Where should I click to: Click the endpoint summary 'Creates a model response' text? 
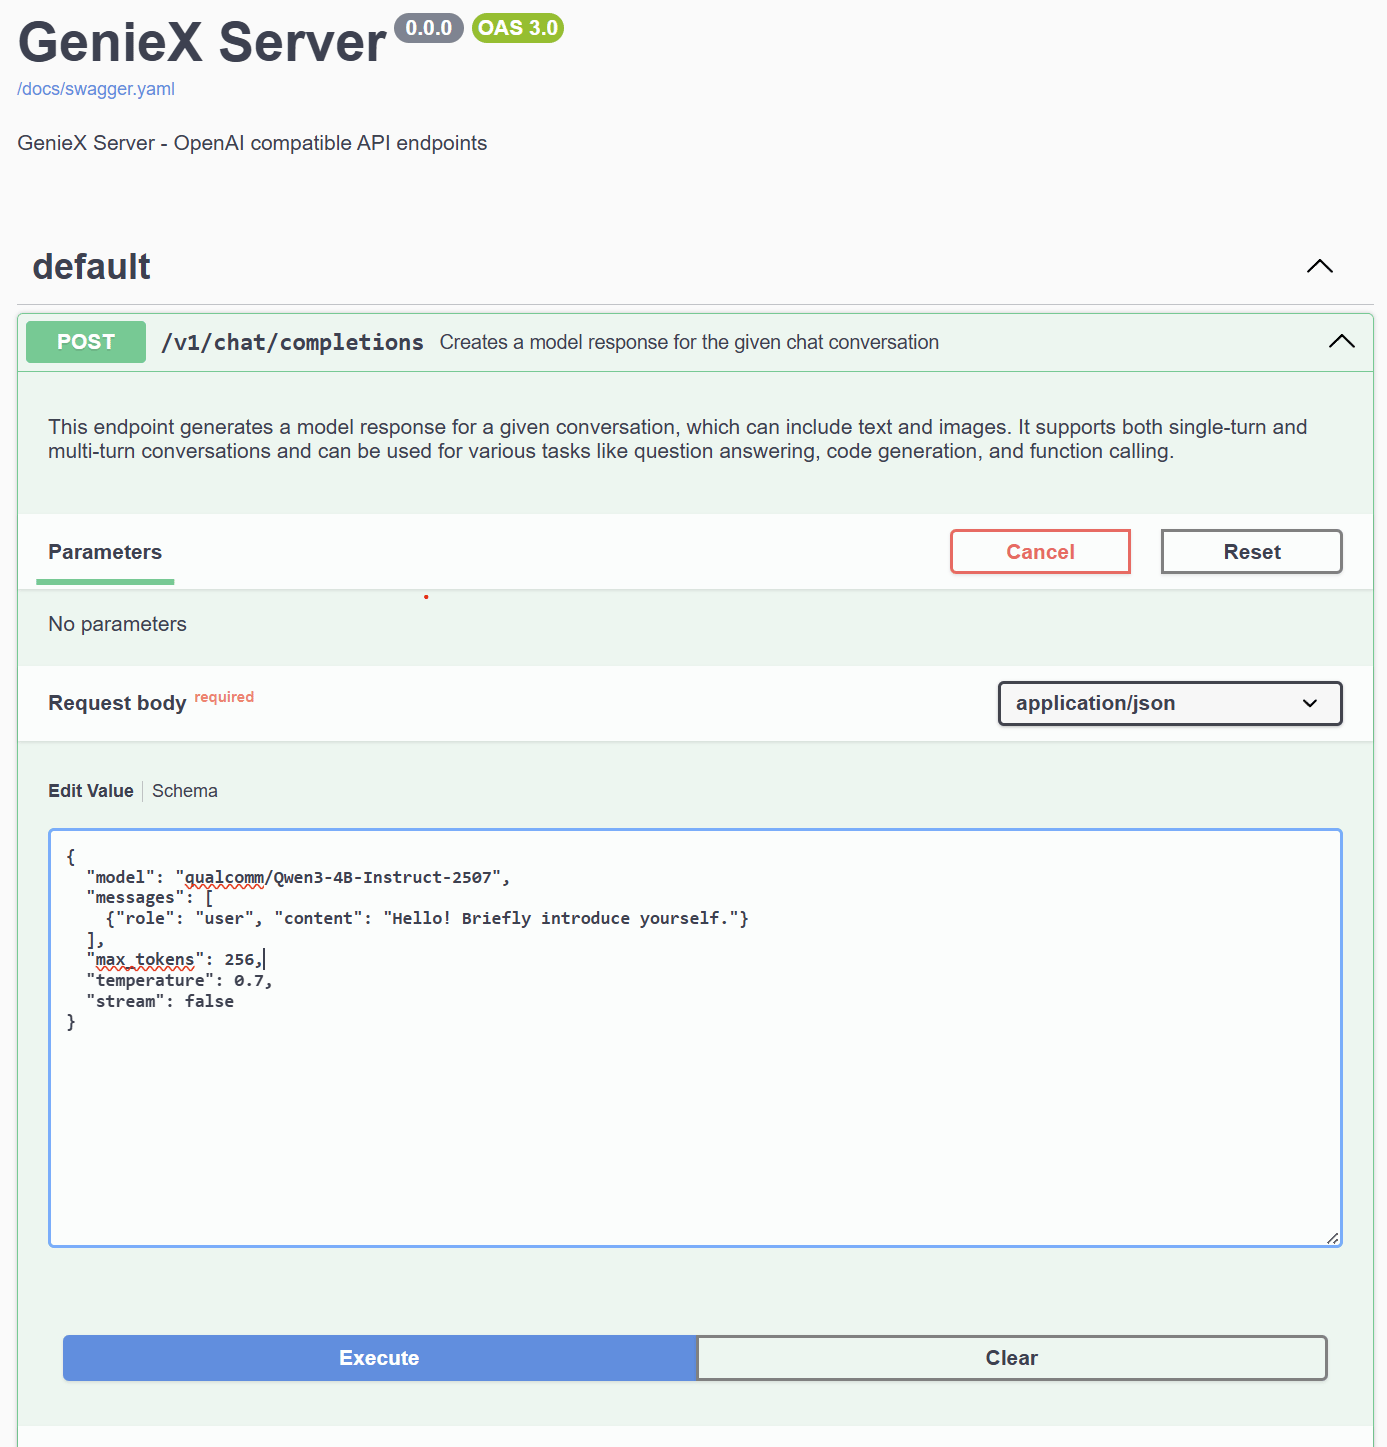pyautogui.click(x=689, y=342)
